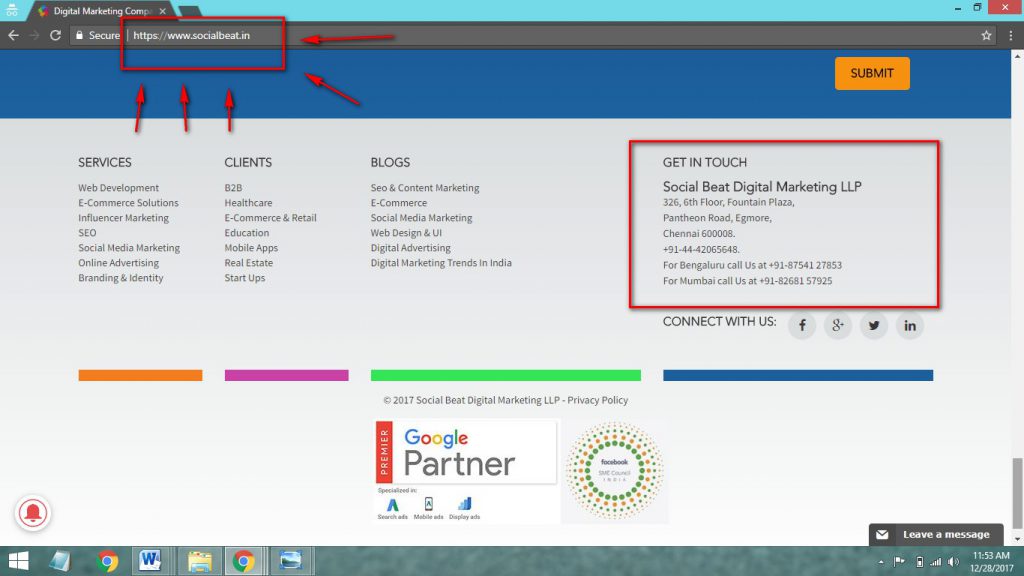Screen dimensions: 1024x576
Task: Click the Facebook SME Council India badge
Action: click(614, 471)
